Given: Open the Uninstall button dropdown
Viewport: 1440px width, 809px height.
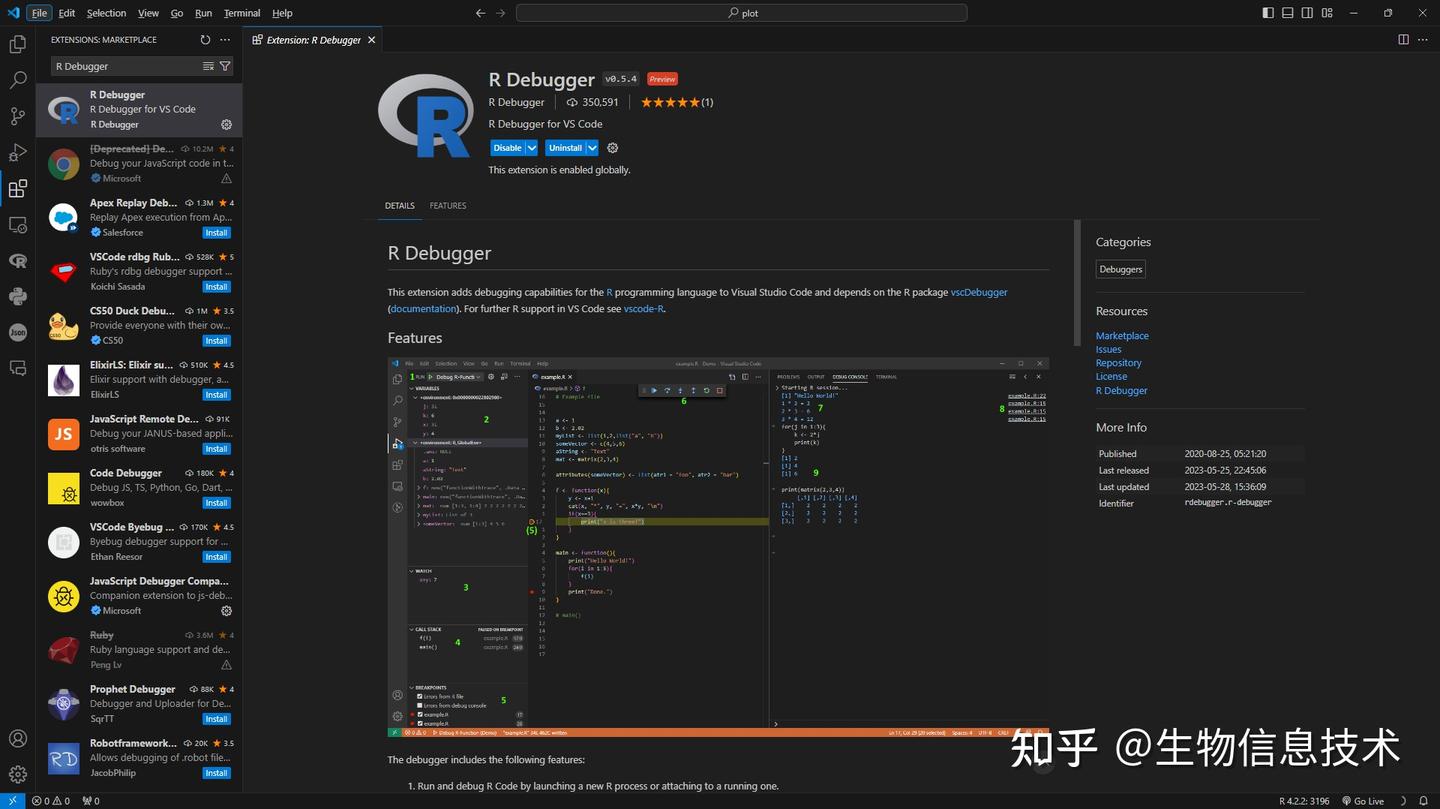Looking at the screenshot, I should (x=592, y=147).
